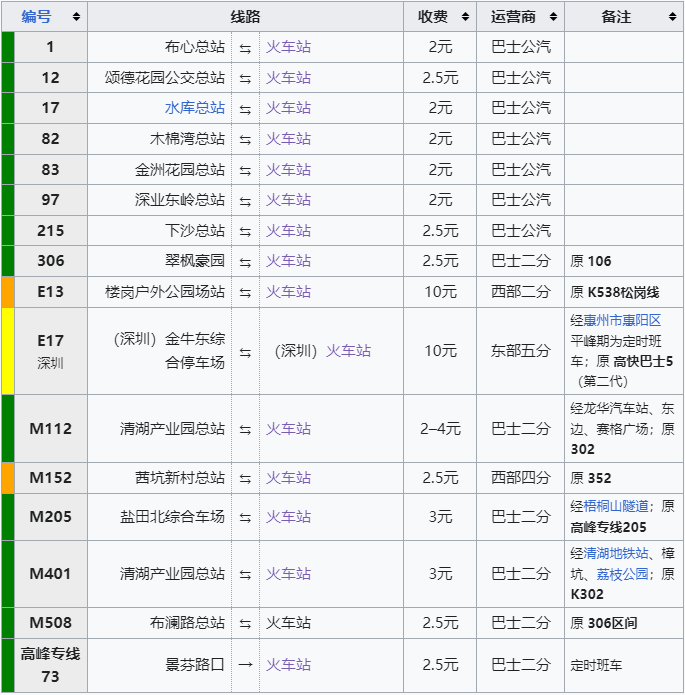Image resolution: width=685 pixels, height=695 pixels.
Task: Click the sort arrows in 运营商 column header
Action: click(x=553, y=17)
